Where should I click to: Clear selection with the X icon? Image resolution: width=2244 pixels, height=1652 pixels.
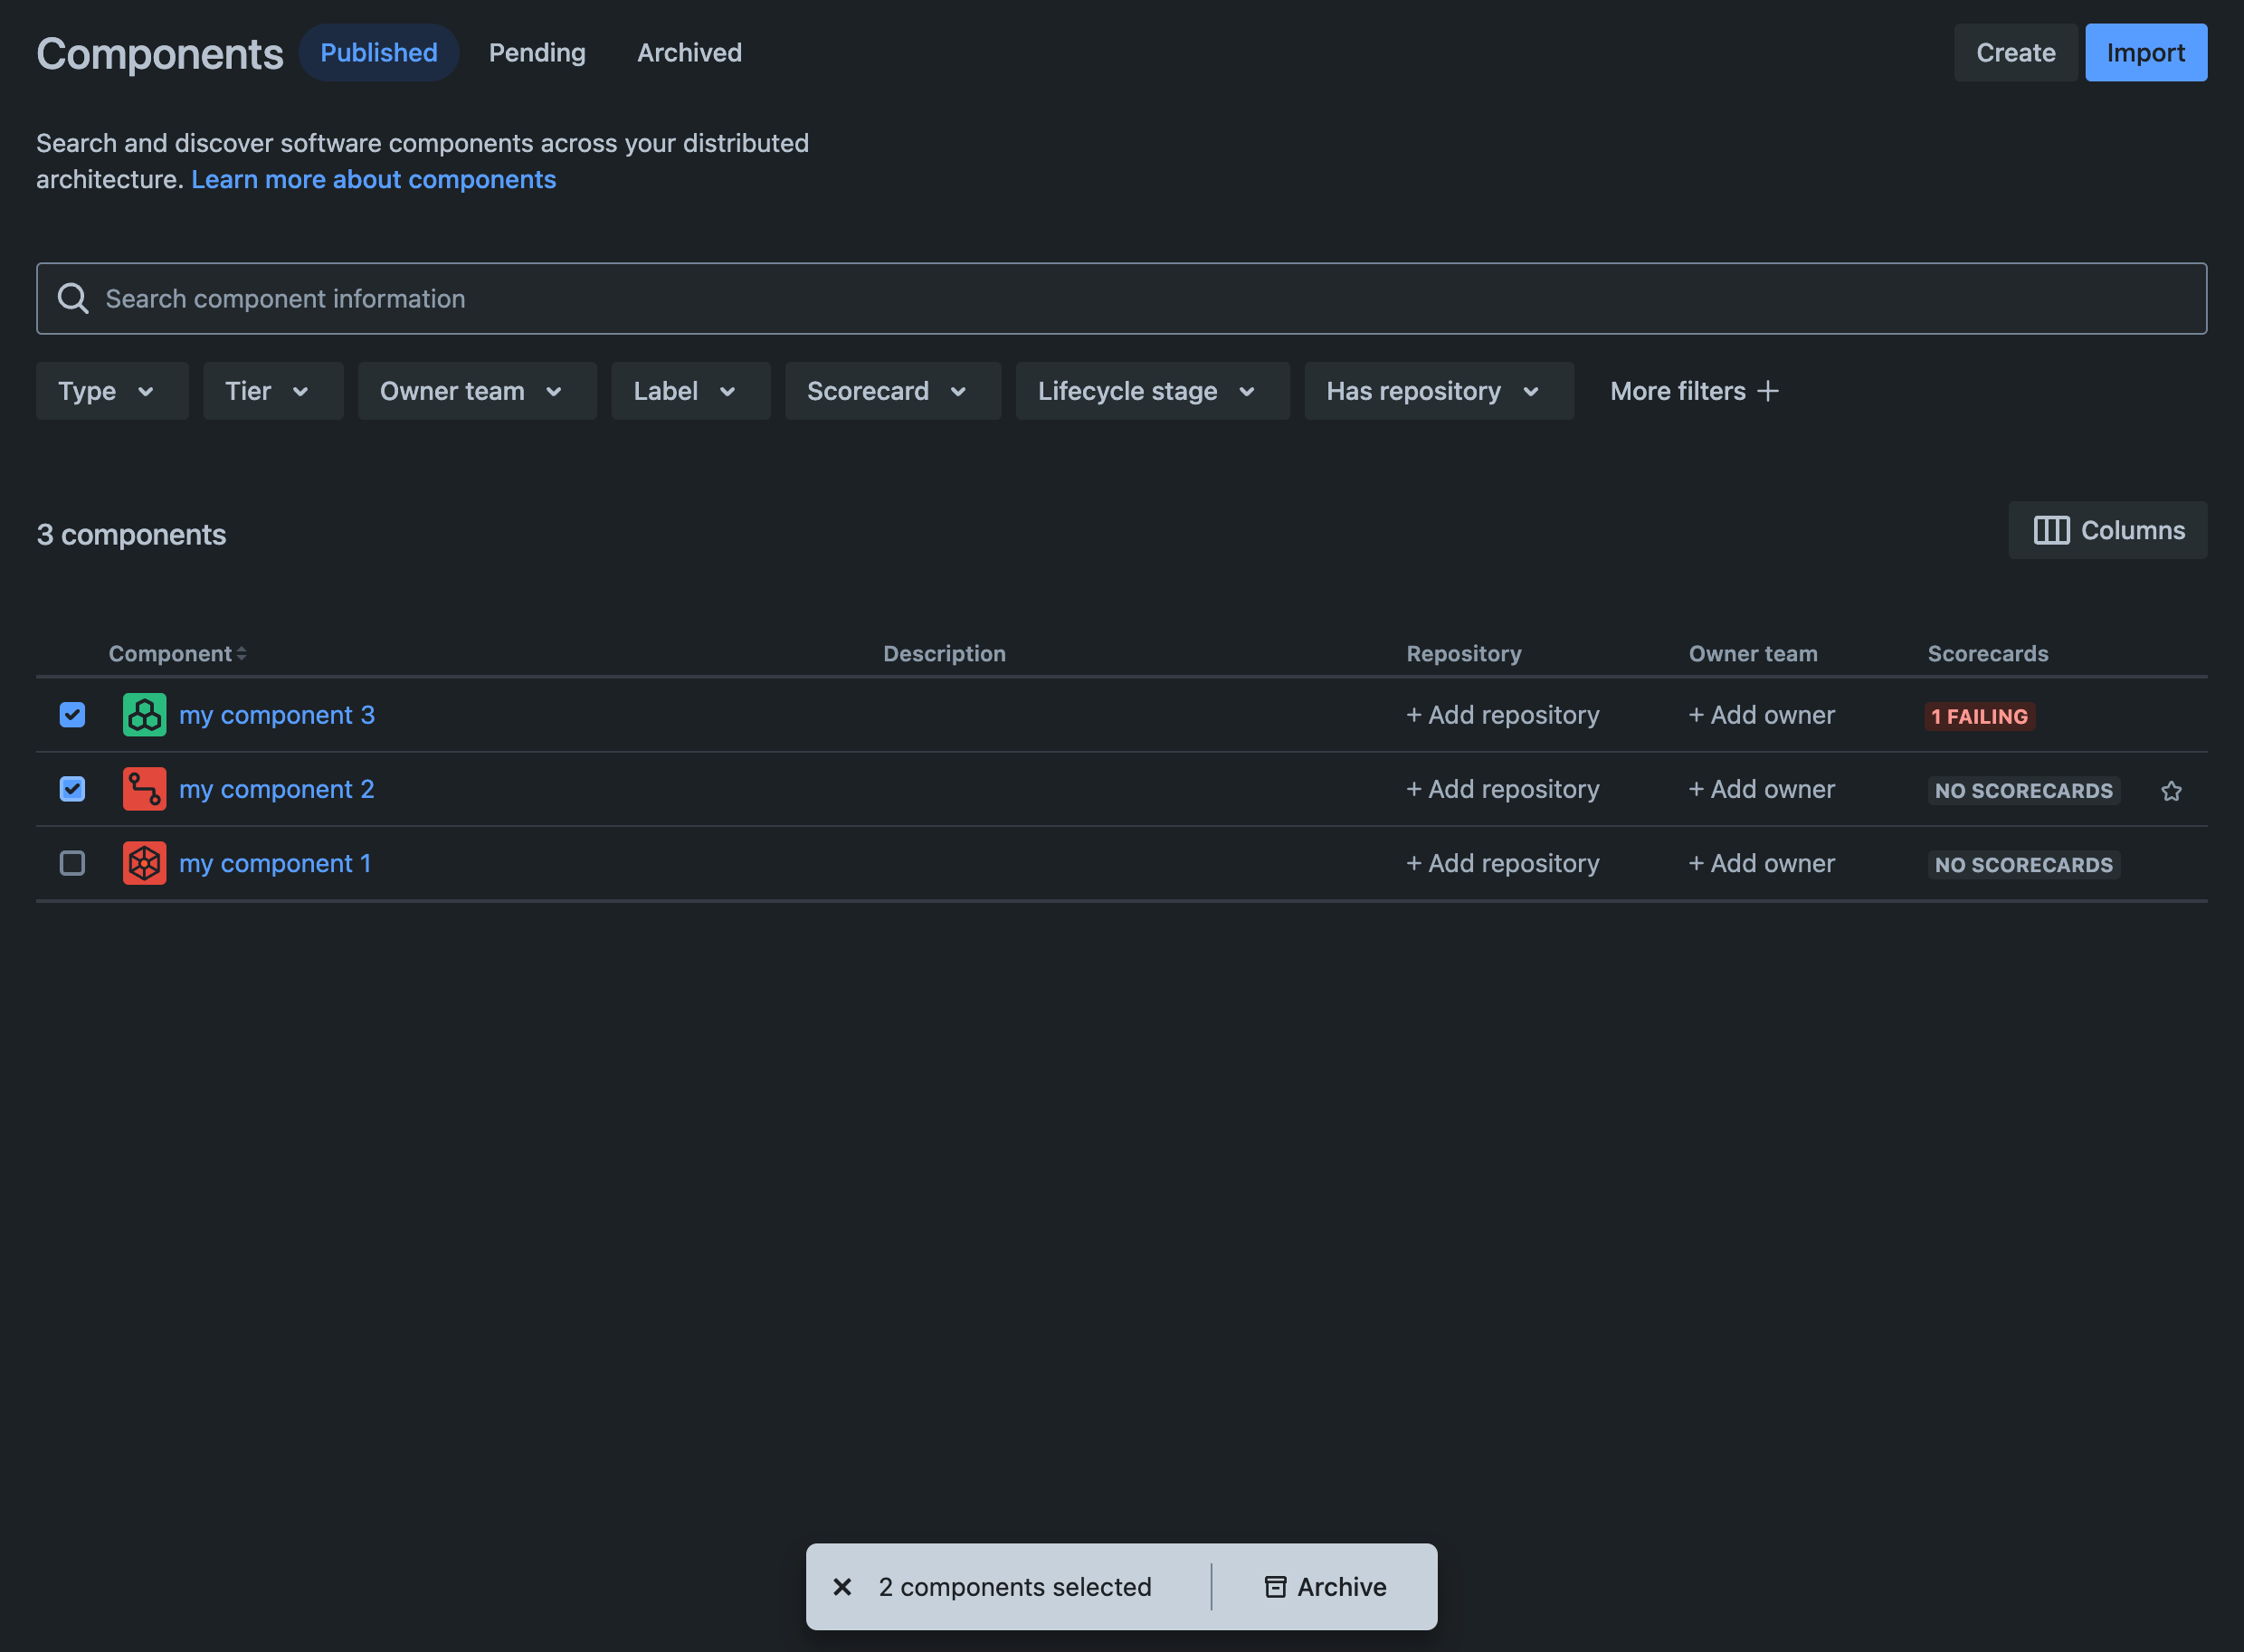842,1587
